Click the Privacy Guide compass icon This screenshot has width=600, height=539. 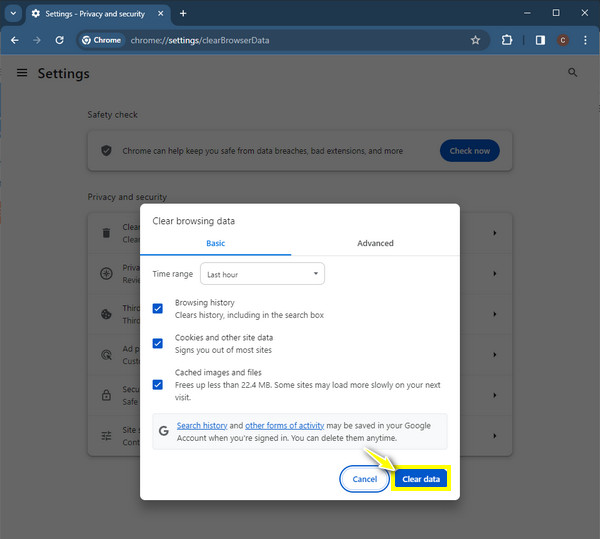coord(106,274)
